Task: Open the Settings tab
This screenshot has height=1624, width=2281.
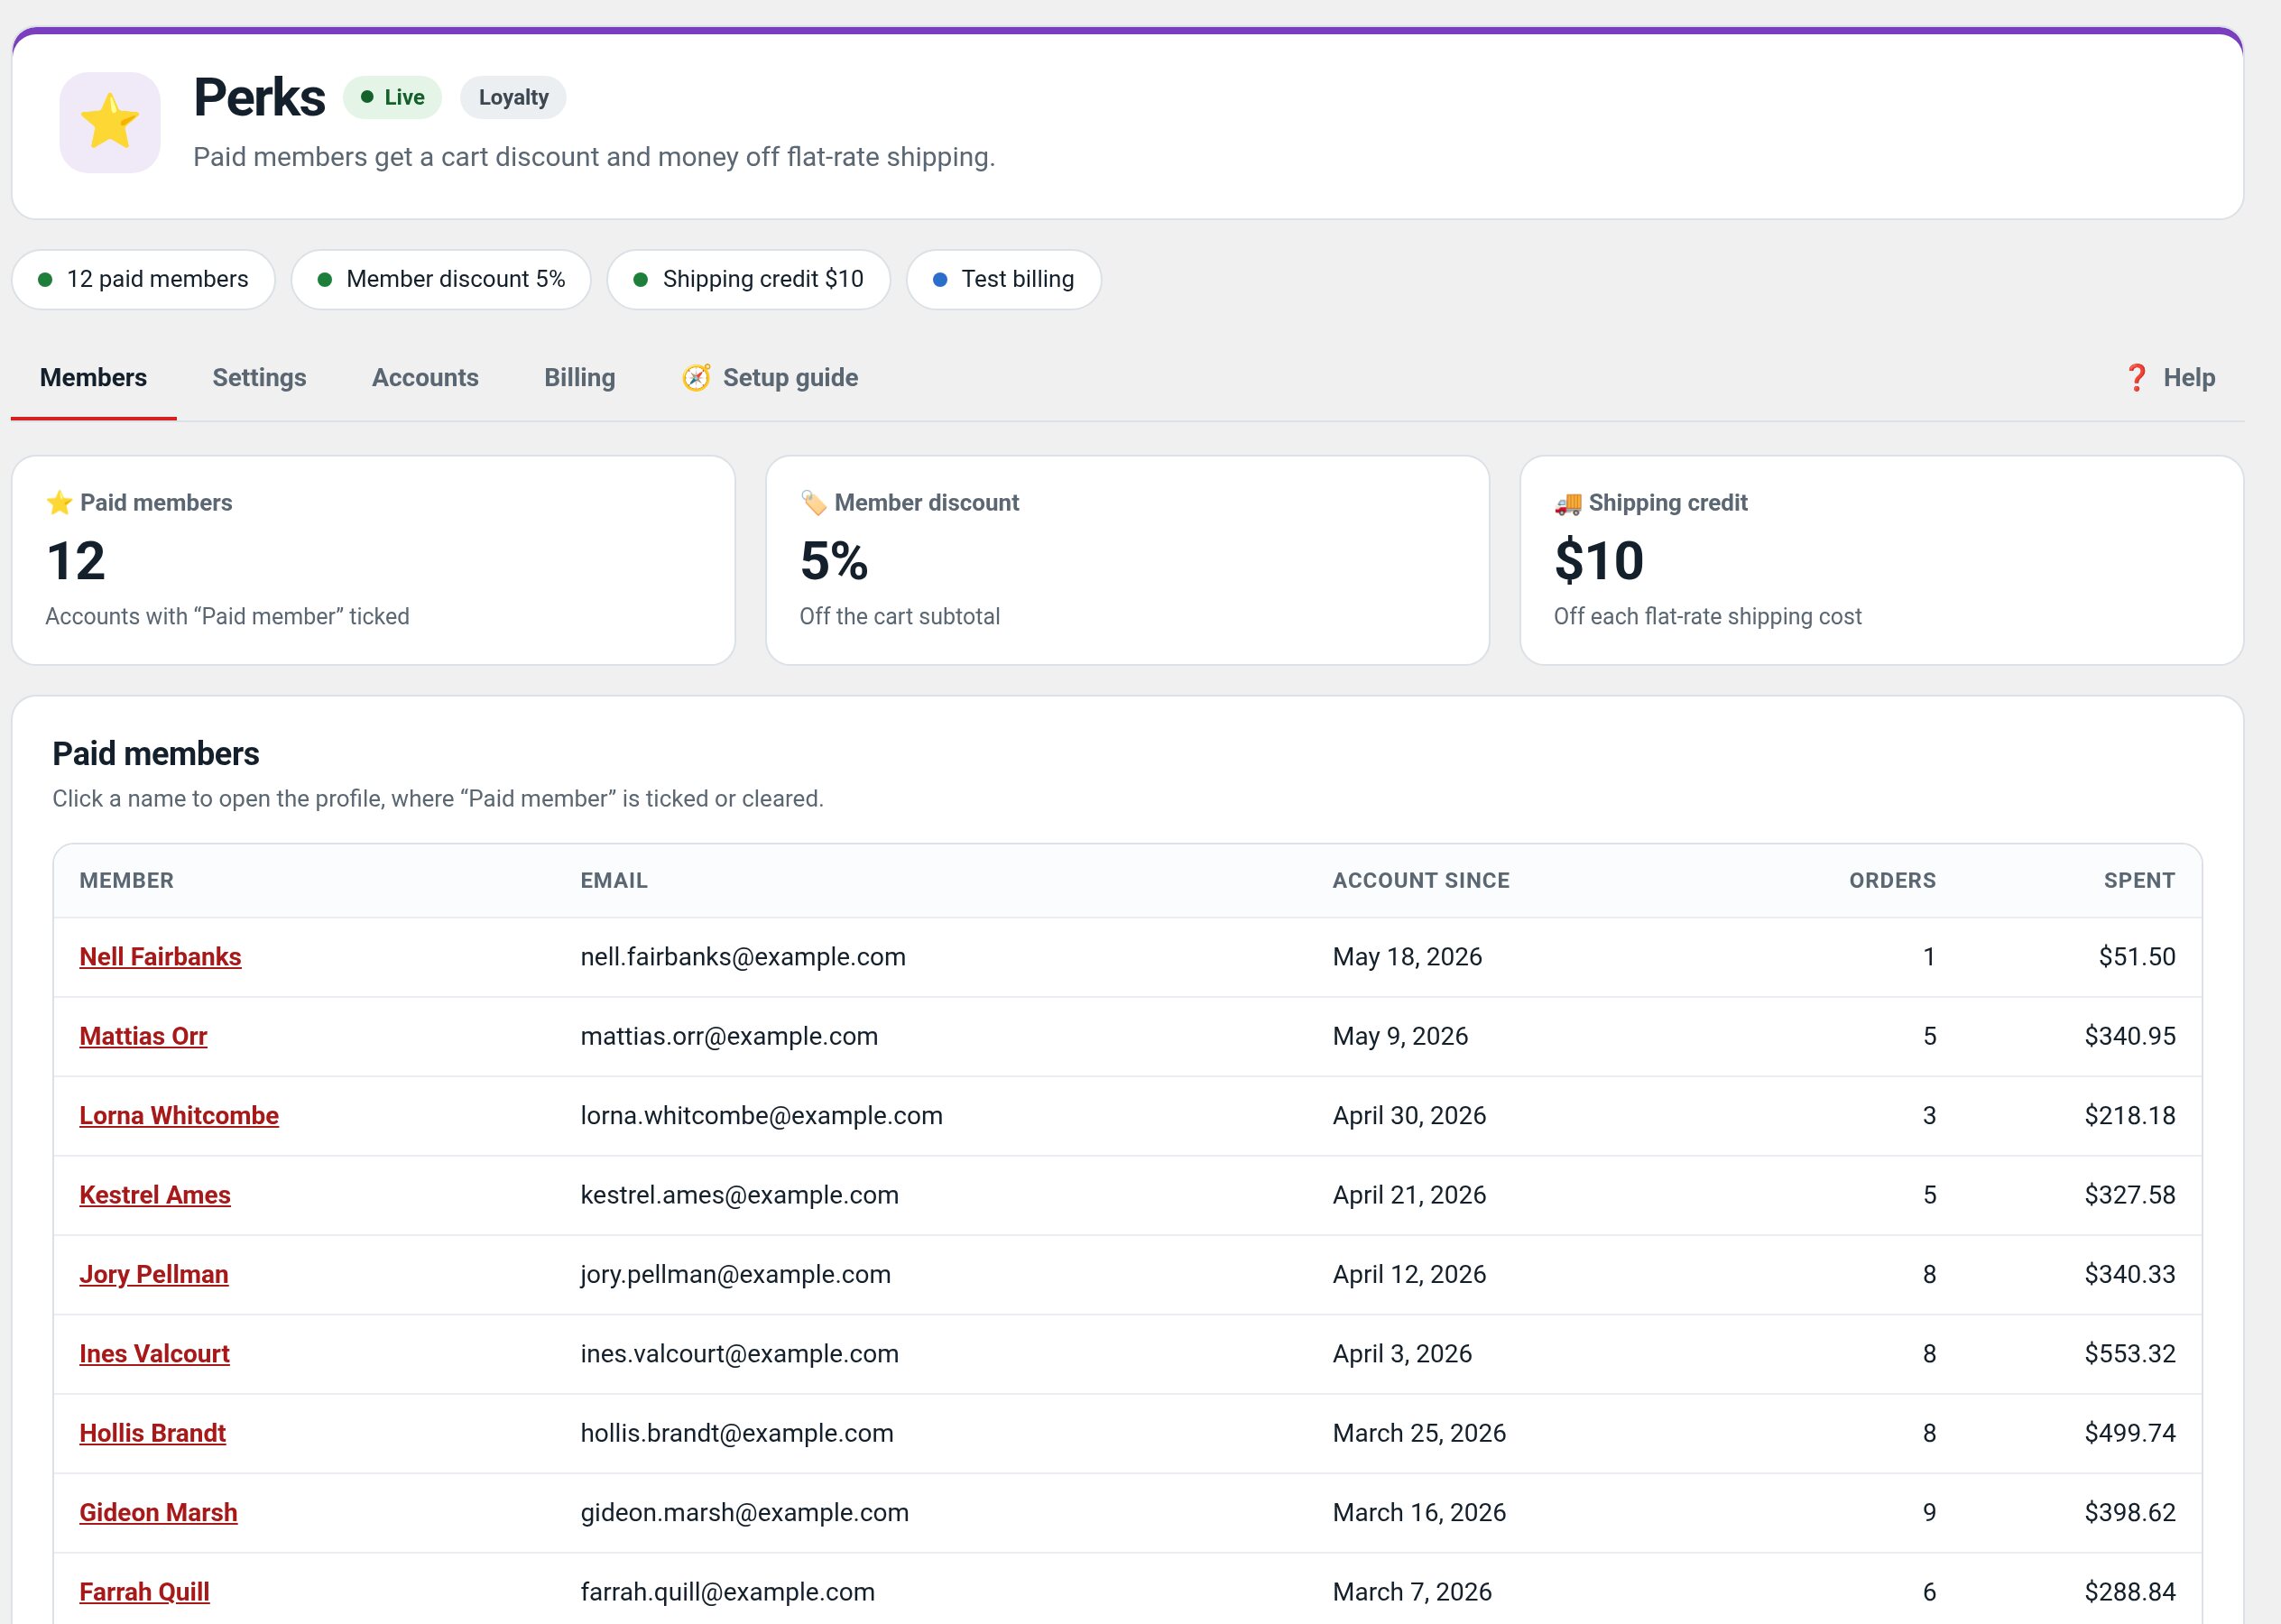Action: 259,378
